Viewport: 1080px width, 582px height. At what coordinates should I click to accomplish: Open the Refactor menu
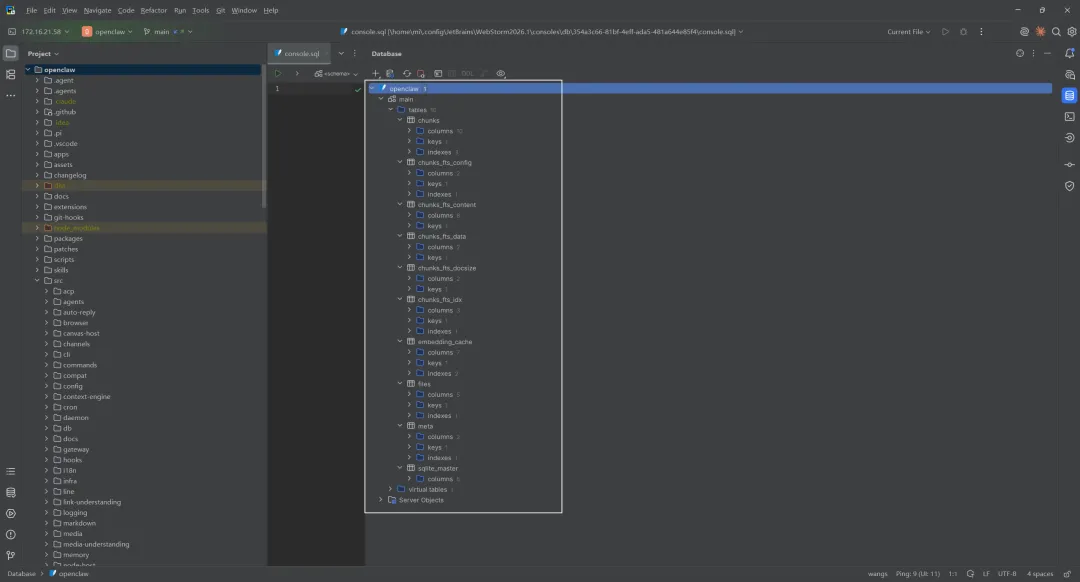click(x=154, y=10)
